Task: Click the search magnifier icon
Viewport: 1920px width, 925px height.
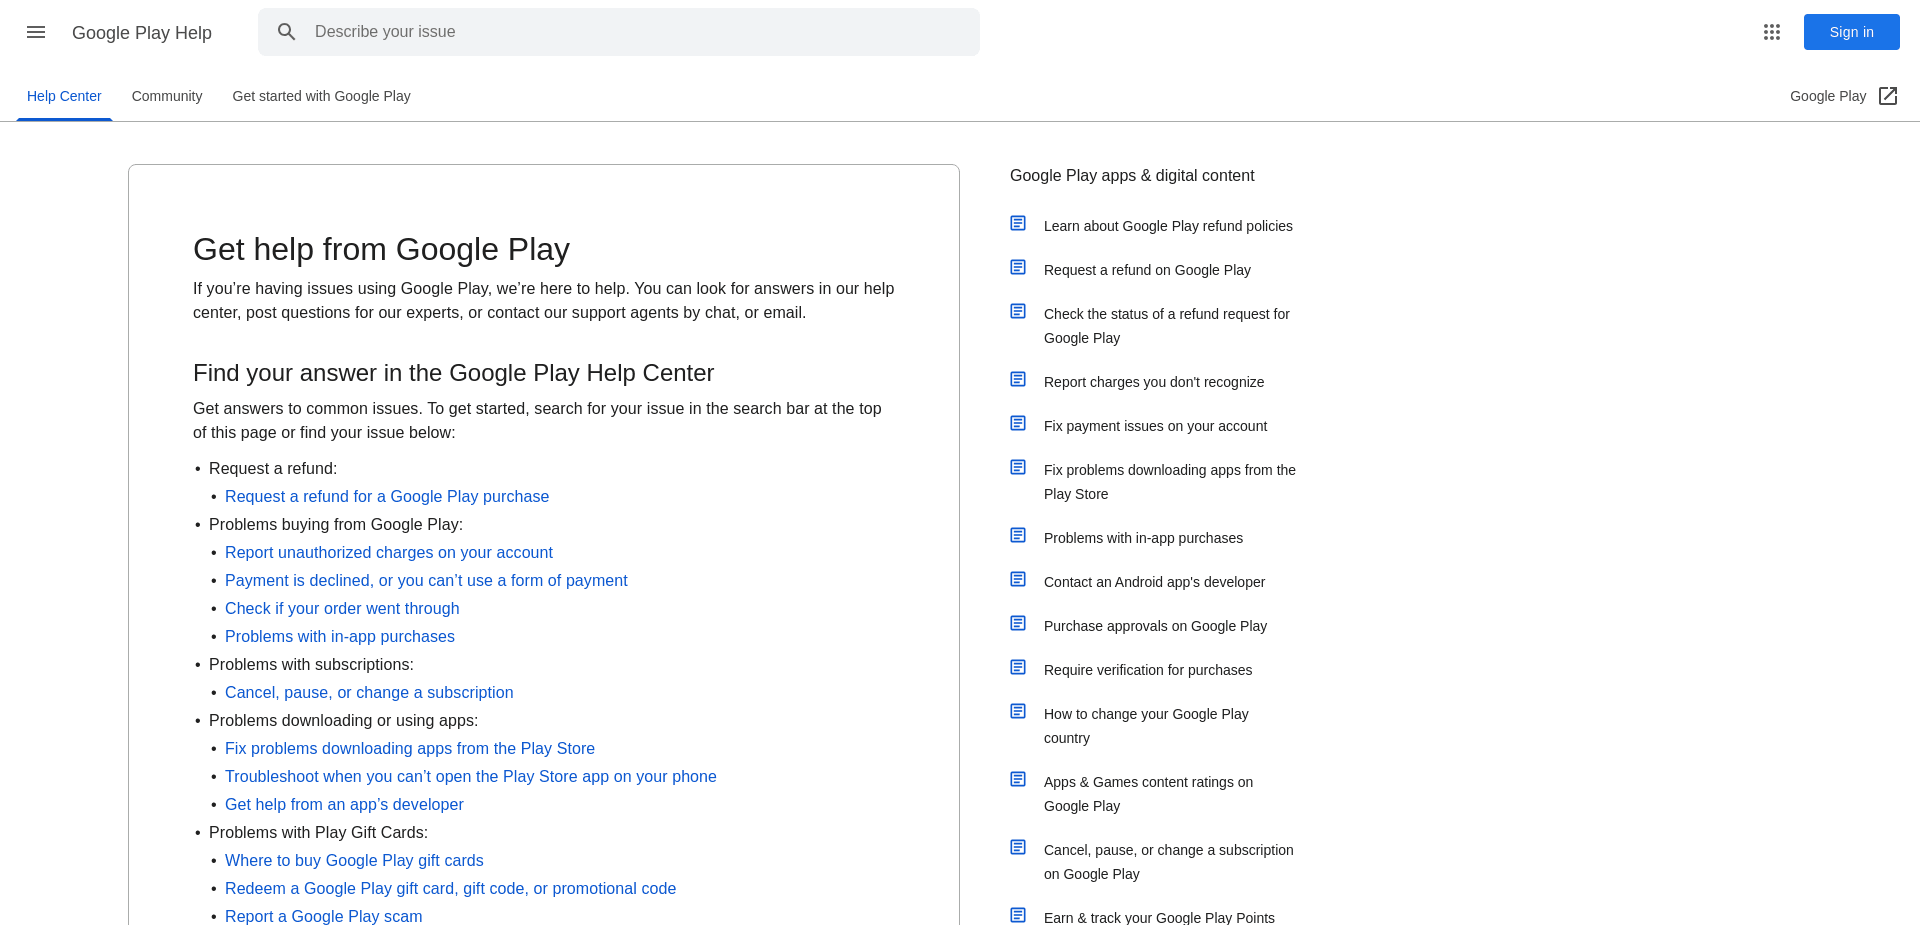Action: coord(287,31)
